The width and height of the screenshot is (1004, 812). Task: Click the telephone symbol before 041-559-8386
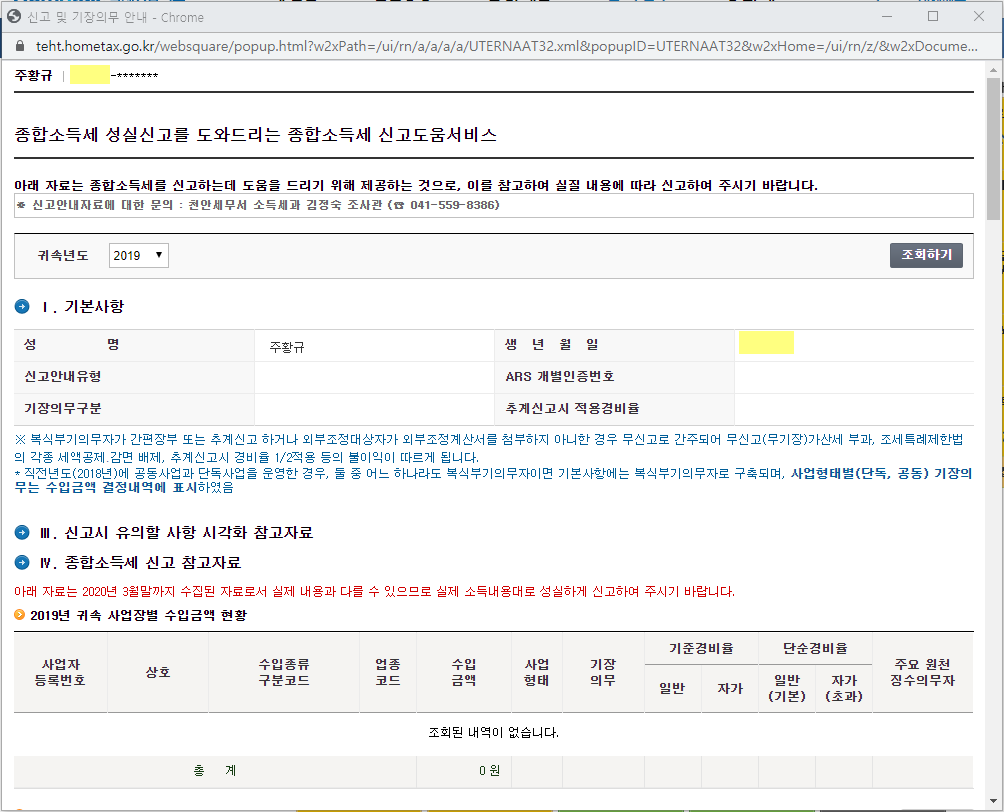tap(398, 205)
